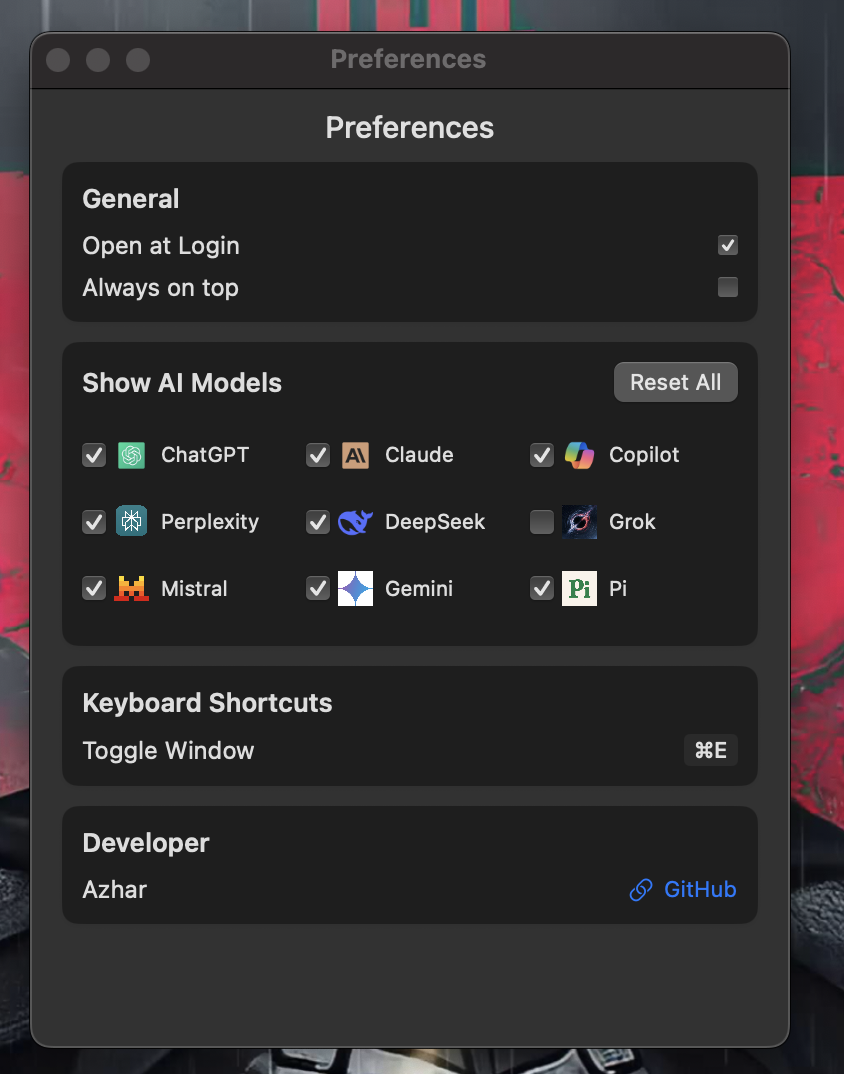Screen dimensions: 844x1074
Task: Uncheck the DeepSeek model checkbox
Action: [318, 522]
